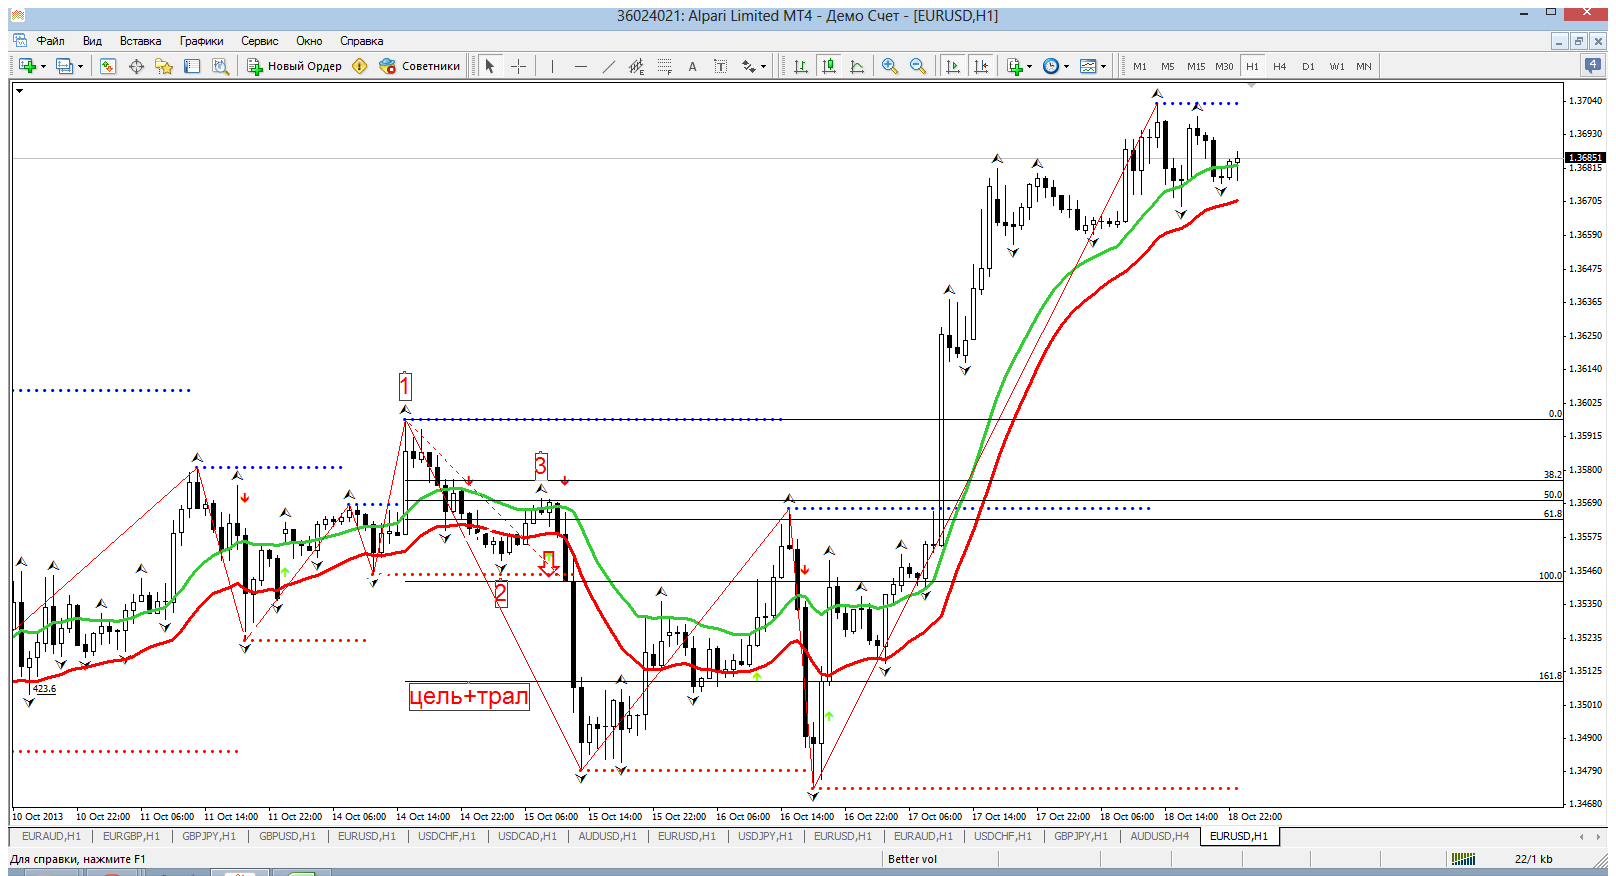Screen dimensions: 1616x876
Task: Toggle chart auto scroll
Action: 953,66
